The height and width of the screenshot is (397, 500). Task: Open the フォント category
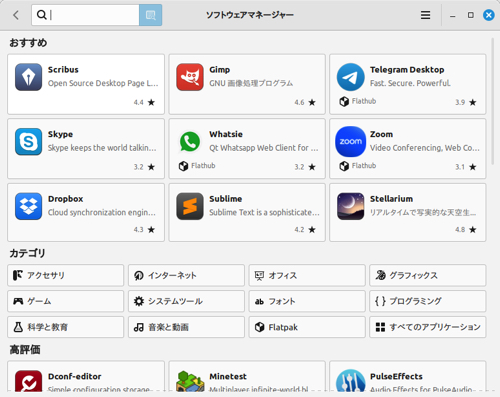307,301
